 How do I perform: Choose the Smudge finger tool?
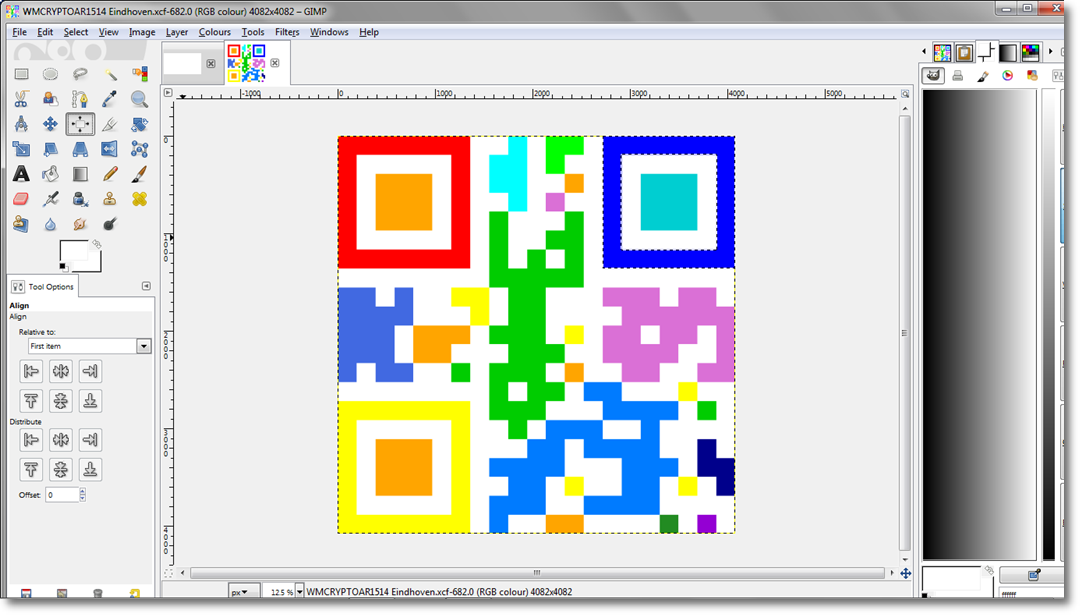80,224
